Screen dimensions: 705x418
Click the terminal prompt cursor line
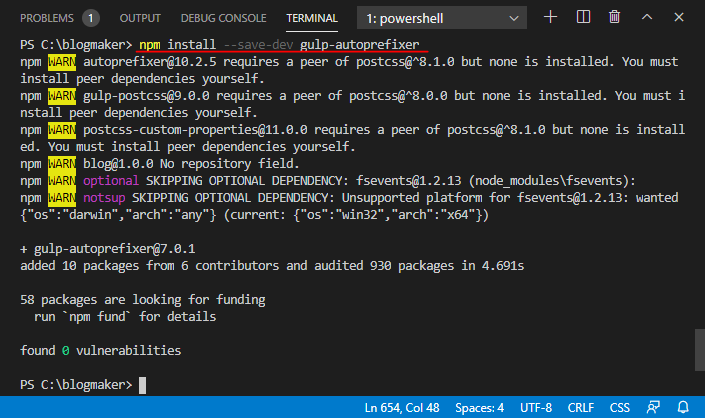click(x=83, y=385)
